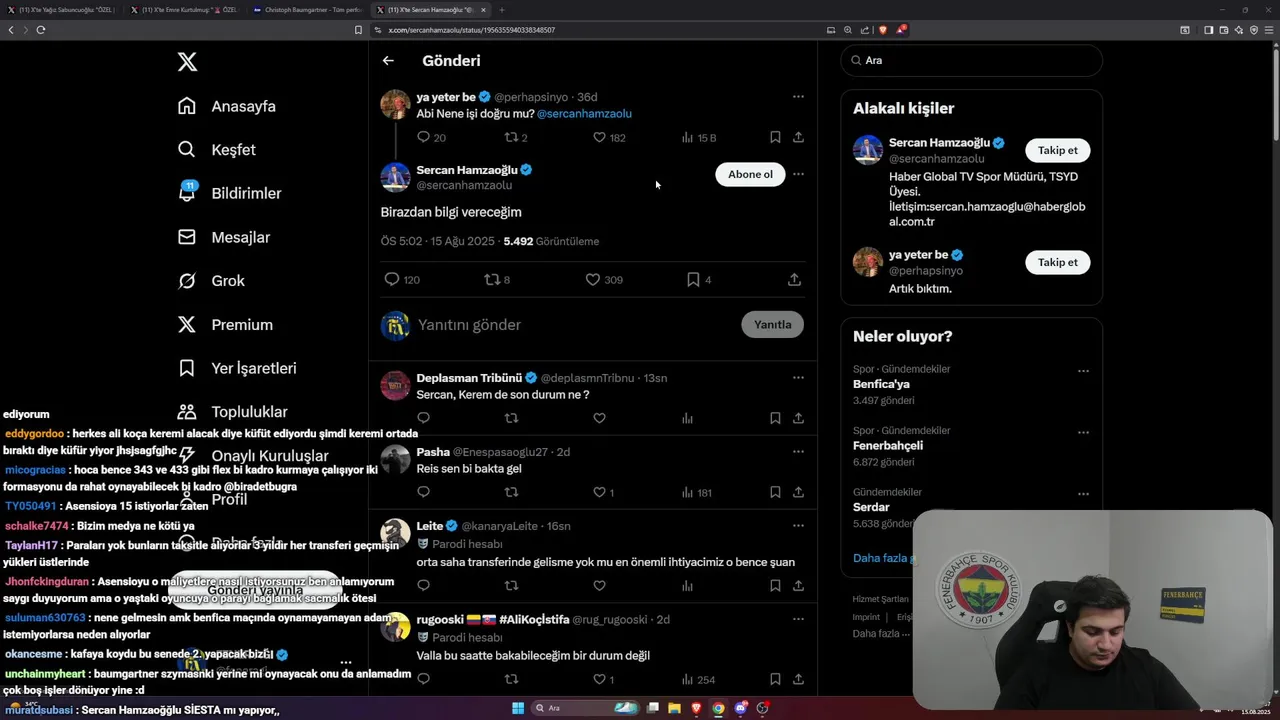The image size is (1280, 720).
Task: Open Chrome from taskbar
Action: click(x=718, y=708)
